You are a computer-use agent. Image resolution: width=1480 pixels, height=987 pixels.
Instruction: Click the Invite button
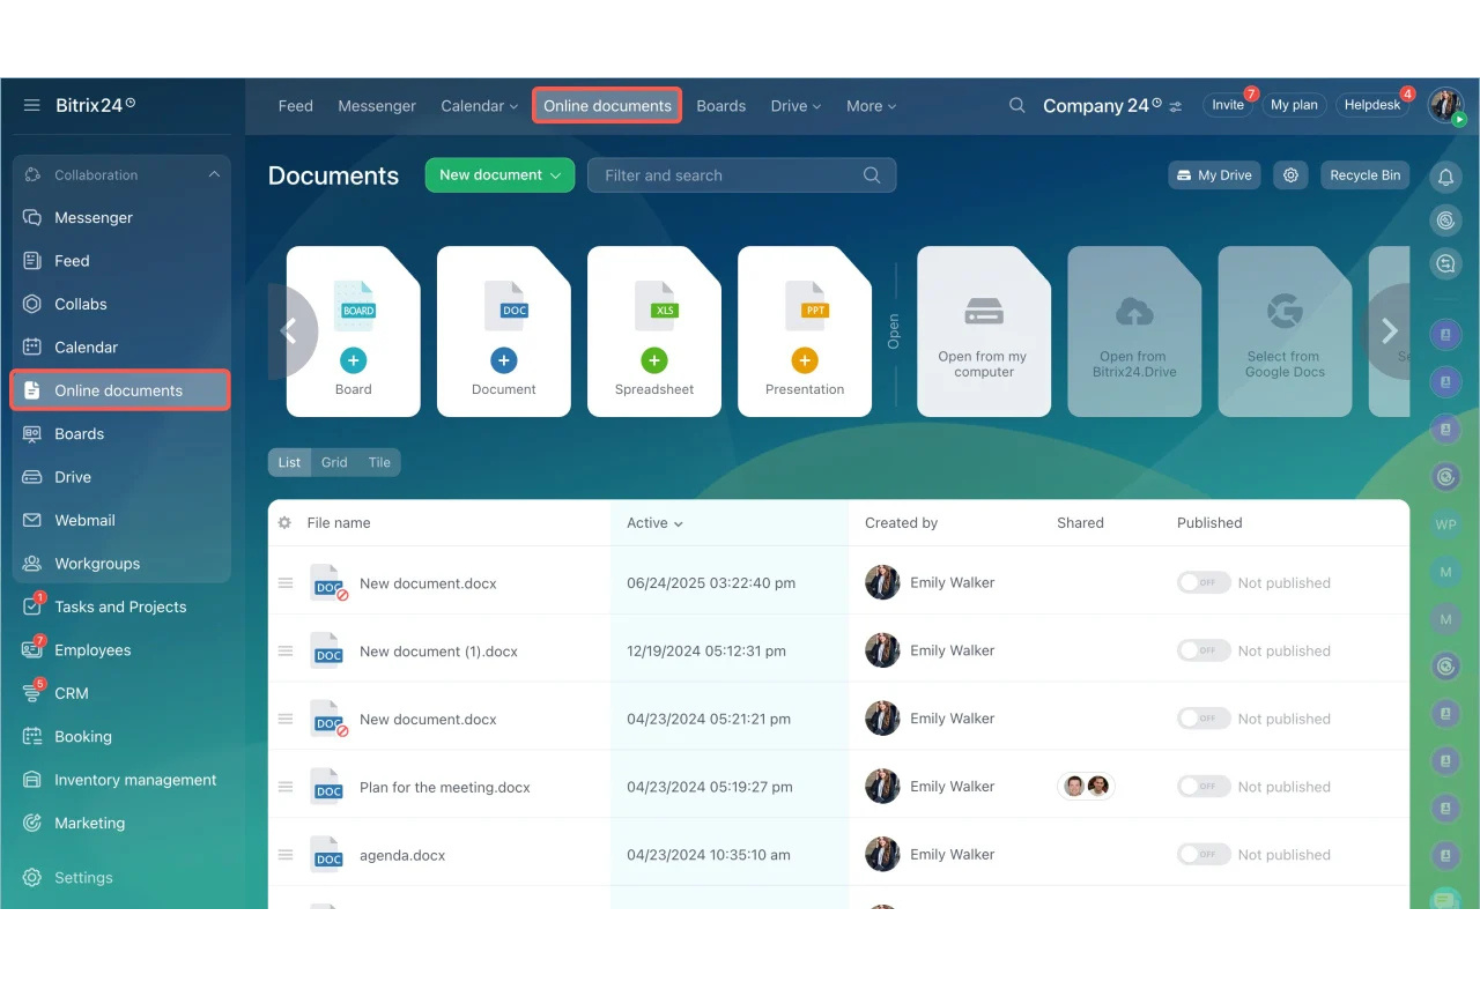point(1228,105)
